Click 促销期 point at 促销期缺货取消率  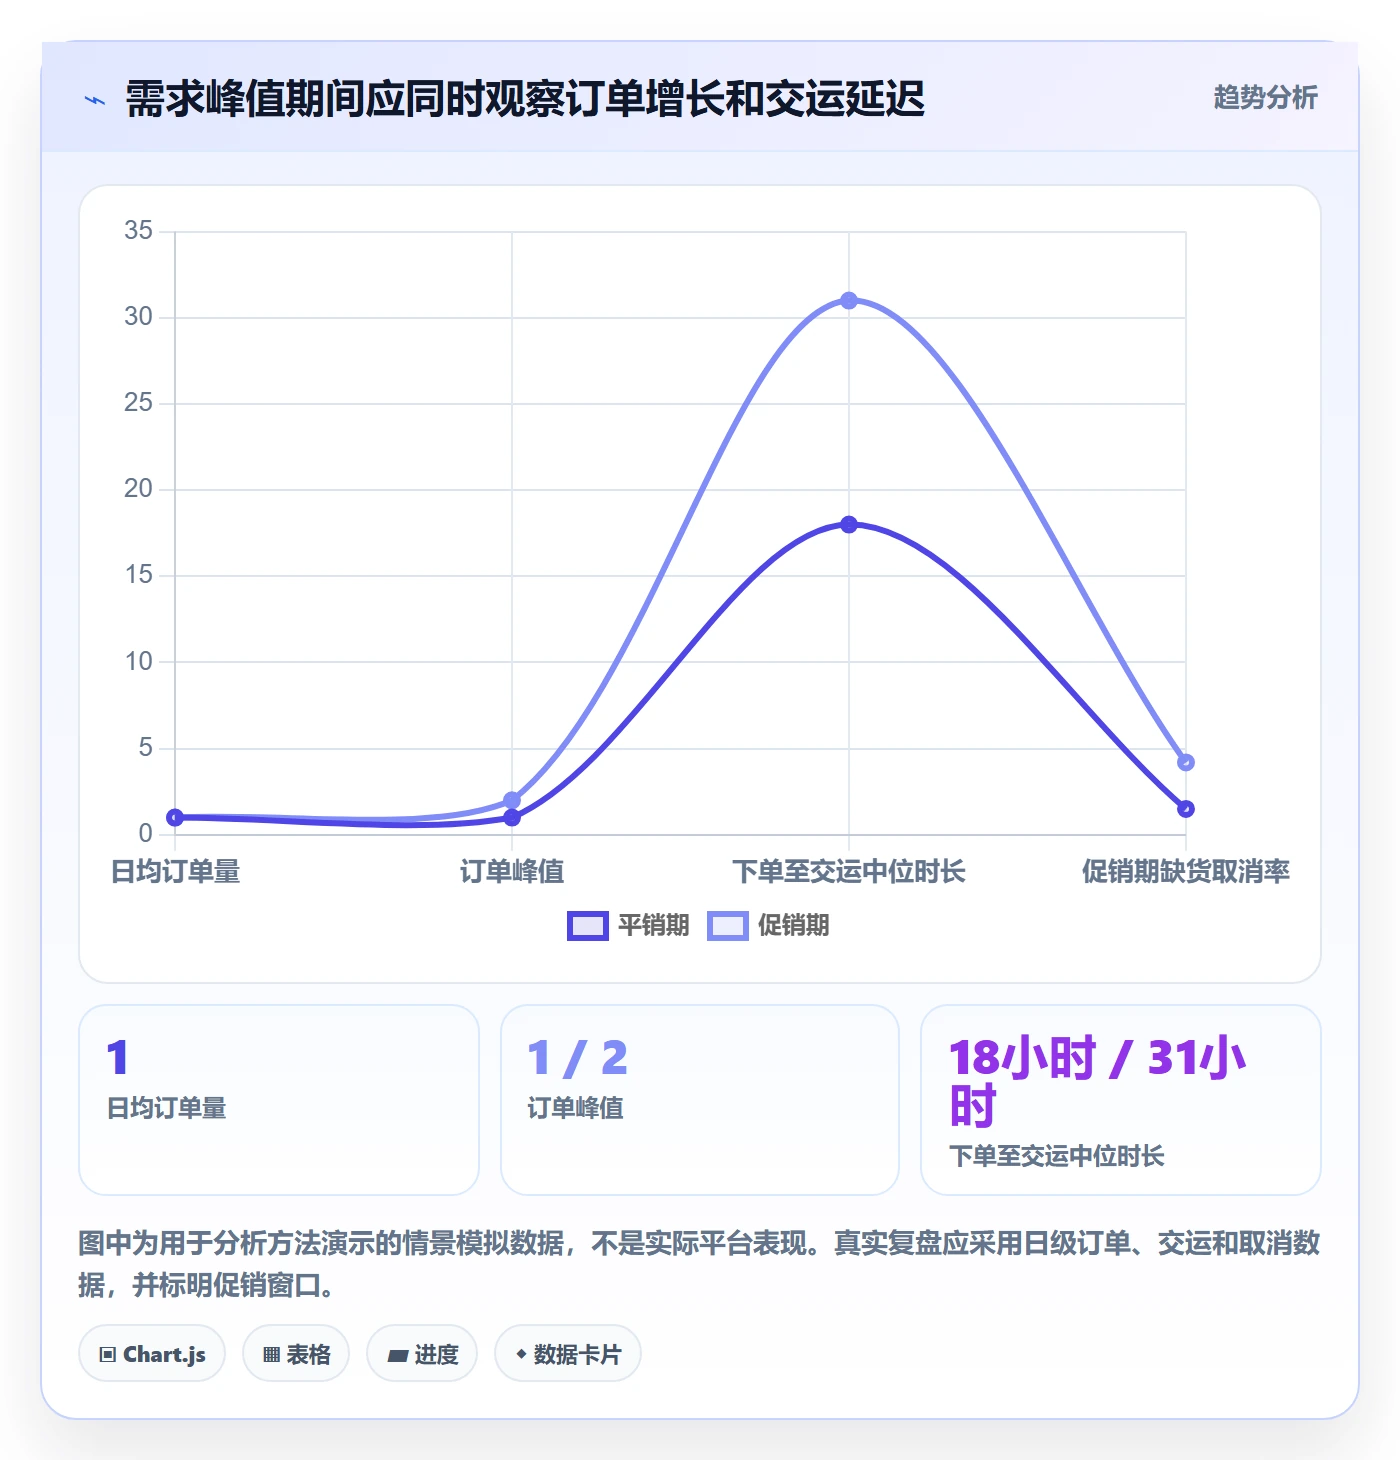coord(1186,762)
